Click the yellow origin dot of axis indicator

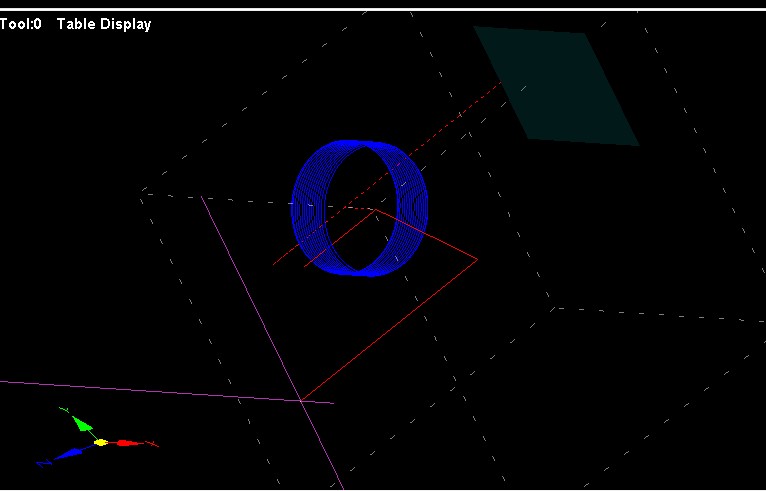(101, 443)
